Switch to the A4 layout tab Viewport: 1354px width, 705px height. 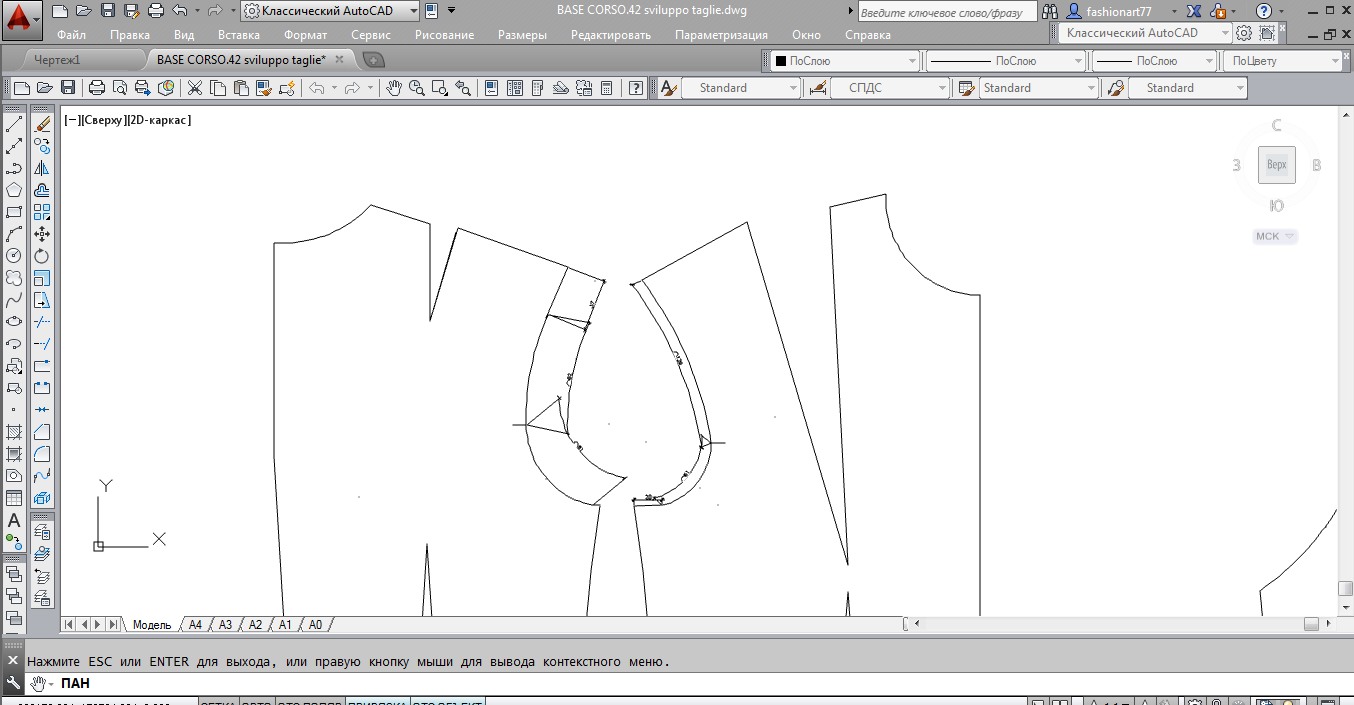pos(195,624)
